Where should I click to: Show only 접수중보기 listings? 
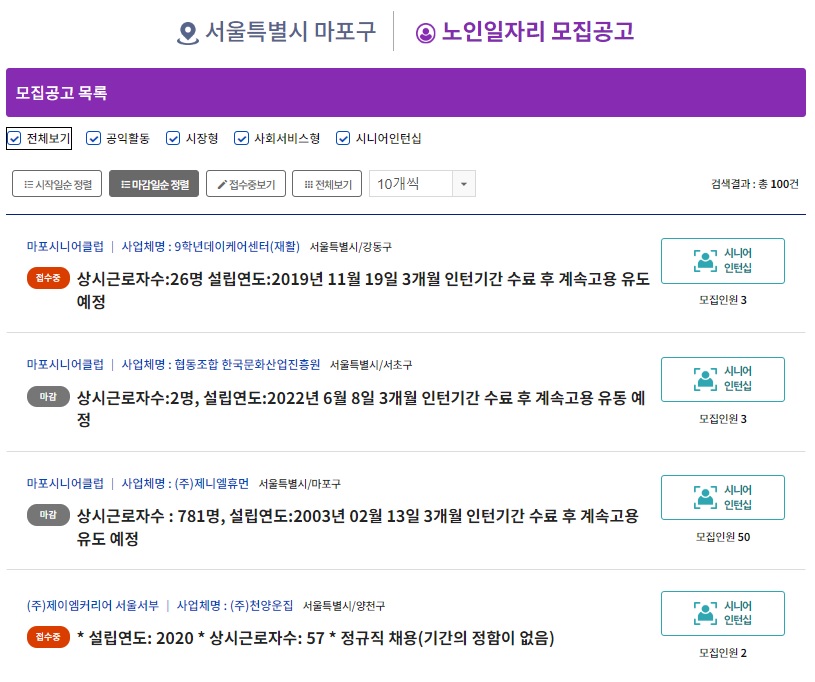pyautogui.click(x=246, y=184)
